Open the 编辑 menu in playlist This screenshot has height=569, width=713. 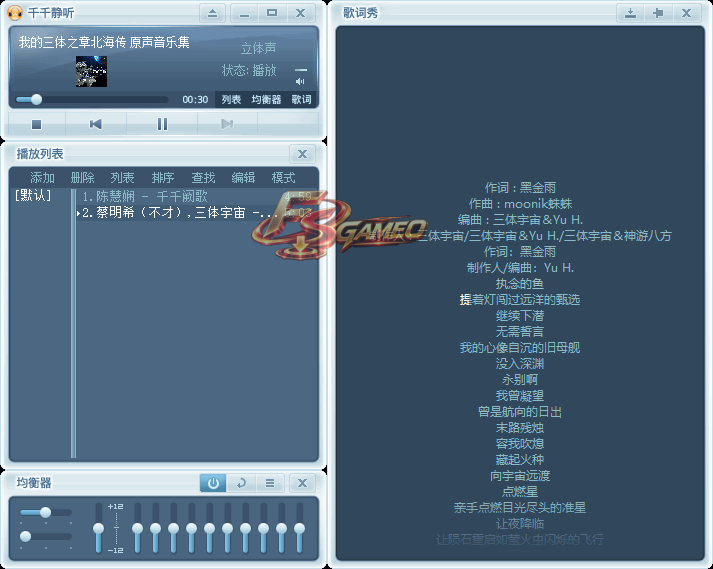pyautogui.click(x=243, y=177)
